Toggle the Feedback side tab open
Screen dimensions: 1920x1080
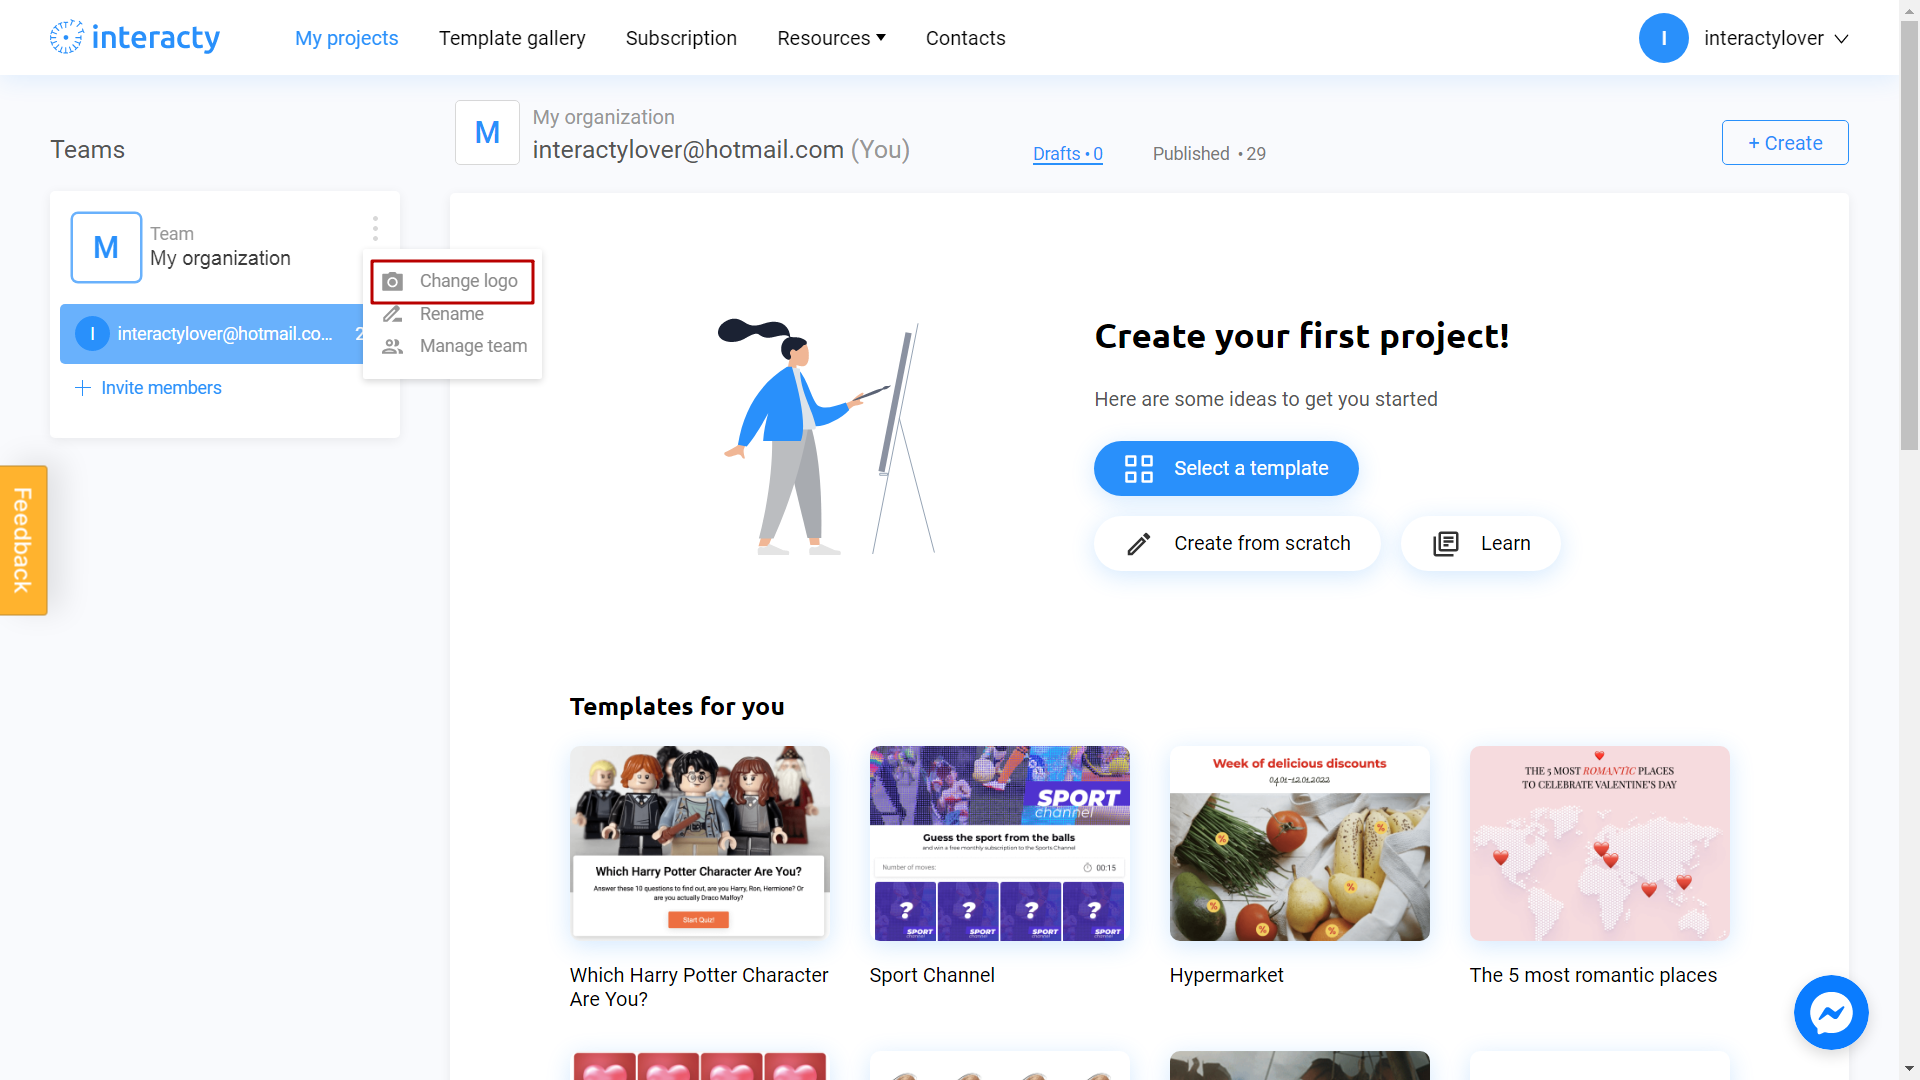(22, 539)
